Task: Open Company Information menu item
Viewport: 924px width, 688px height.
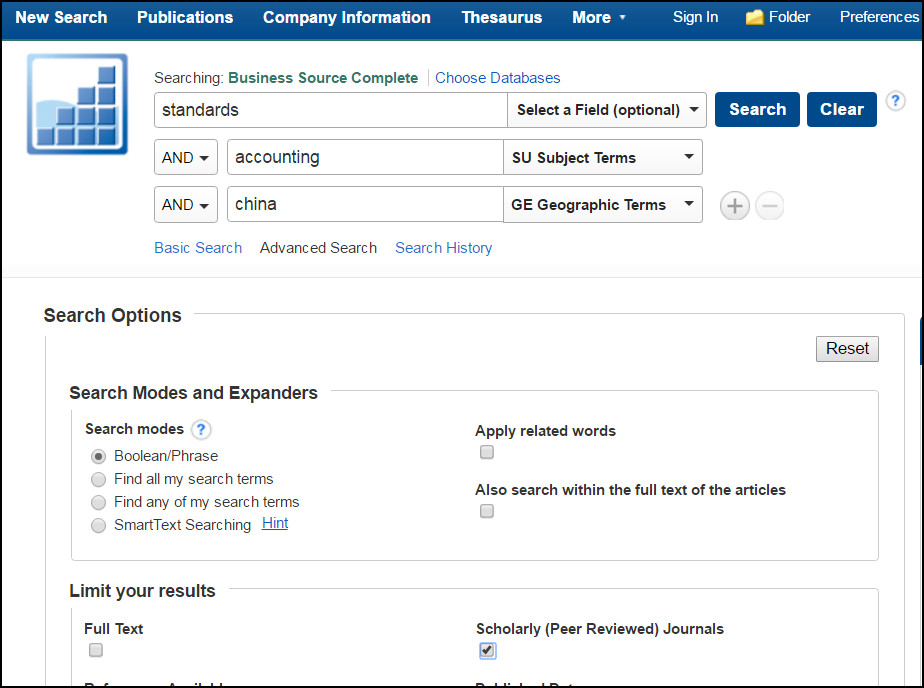Action: pyautogui.click(x=346, y=18)
